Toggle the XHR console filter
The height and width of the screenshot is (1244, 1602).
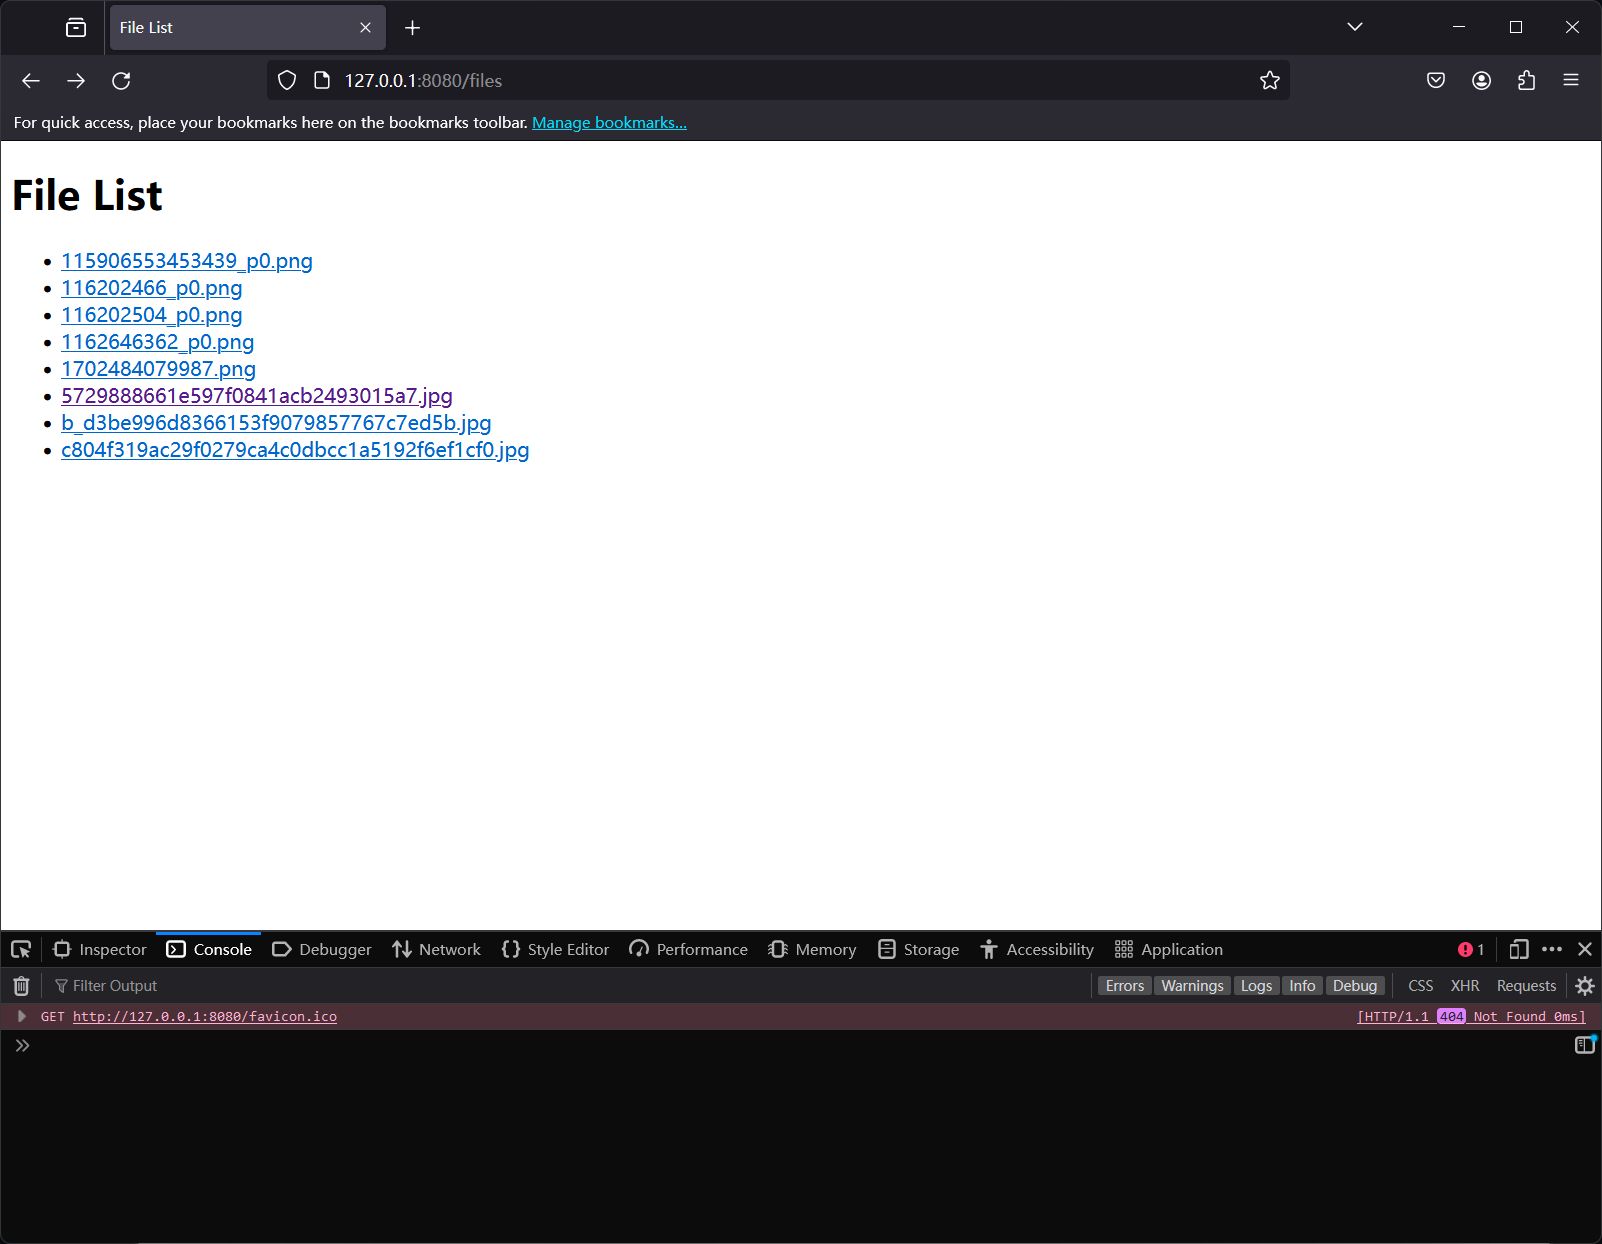tap(1464, 986)
